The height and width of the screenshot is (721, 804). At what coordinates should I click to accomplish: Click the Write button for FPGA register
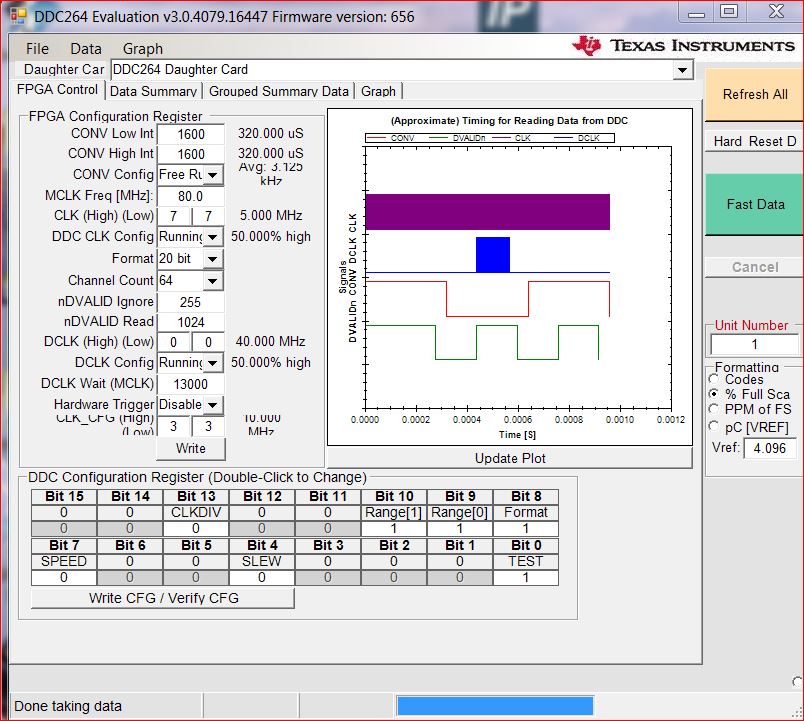[191, 449]
